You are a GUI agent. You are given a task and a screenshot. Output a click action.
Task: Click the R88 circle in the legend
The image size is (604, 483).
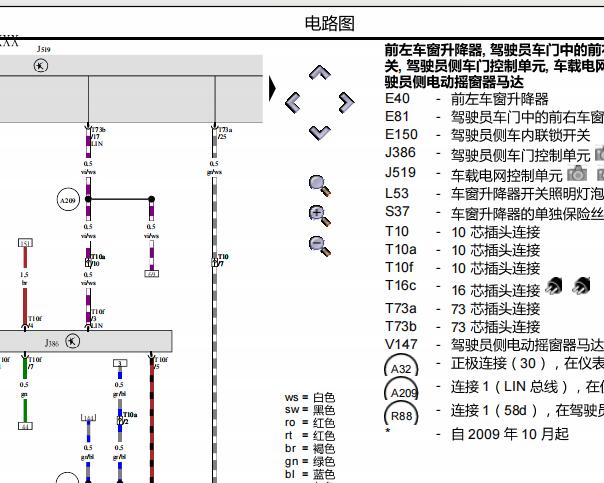(x=401, y=415)
